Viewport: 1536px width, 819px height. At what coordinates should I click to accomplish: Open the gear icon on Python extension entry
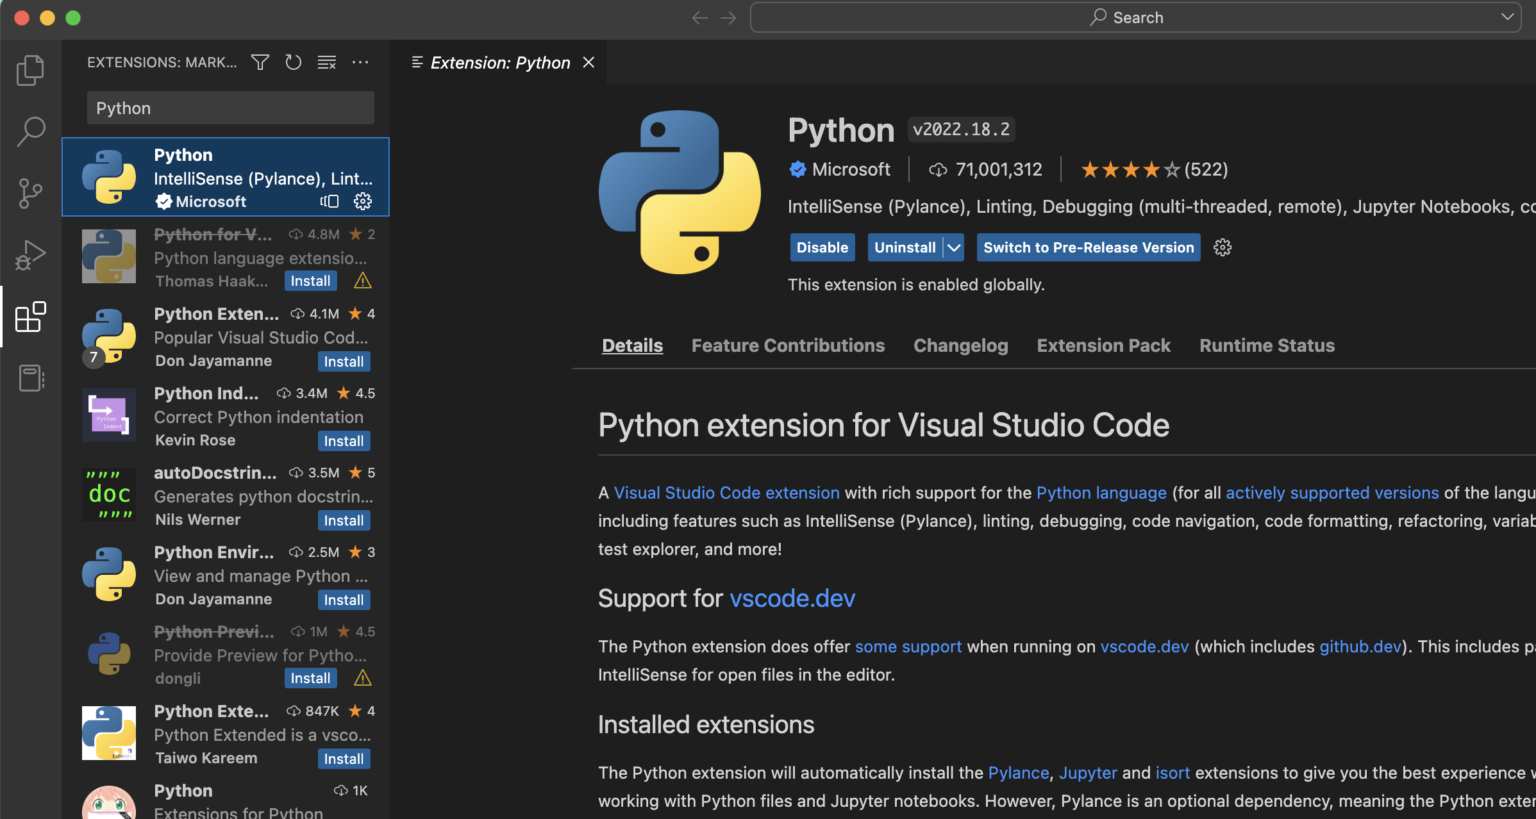(x=362, y=201)
